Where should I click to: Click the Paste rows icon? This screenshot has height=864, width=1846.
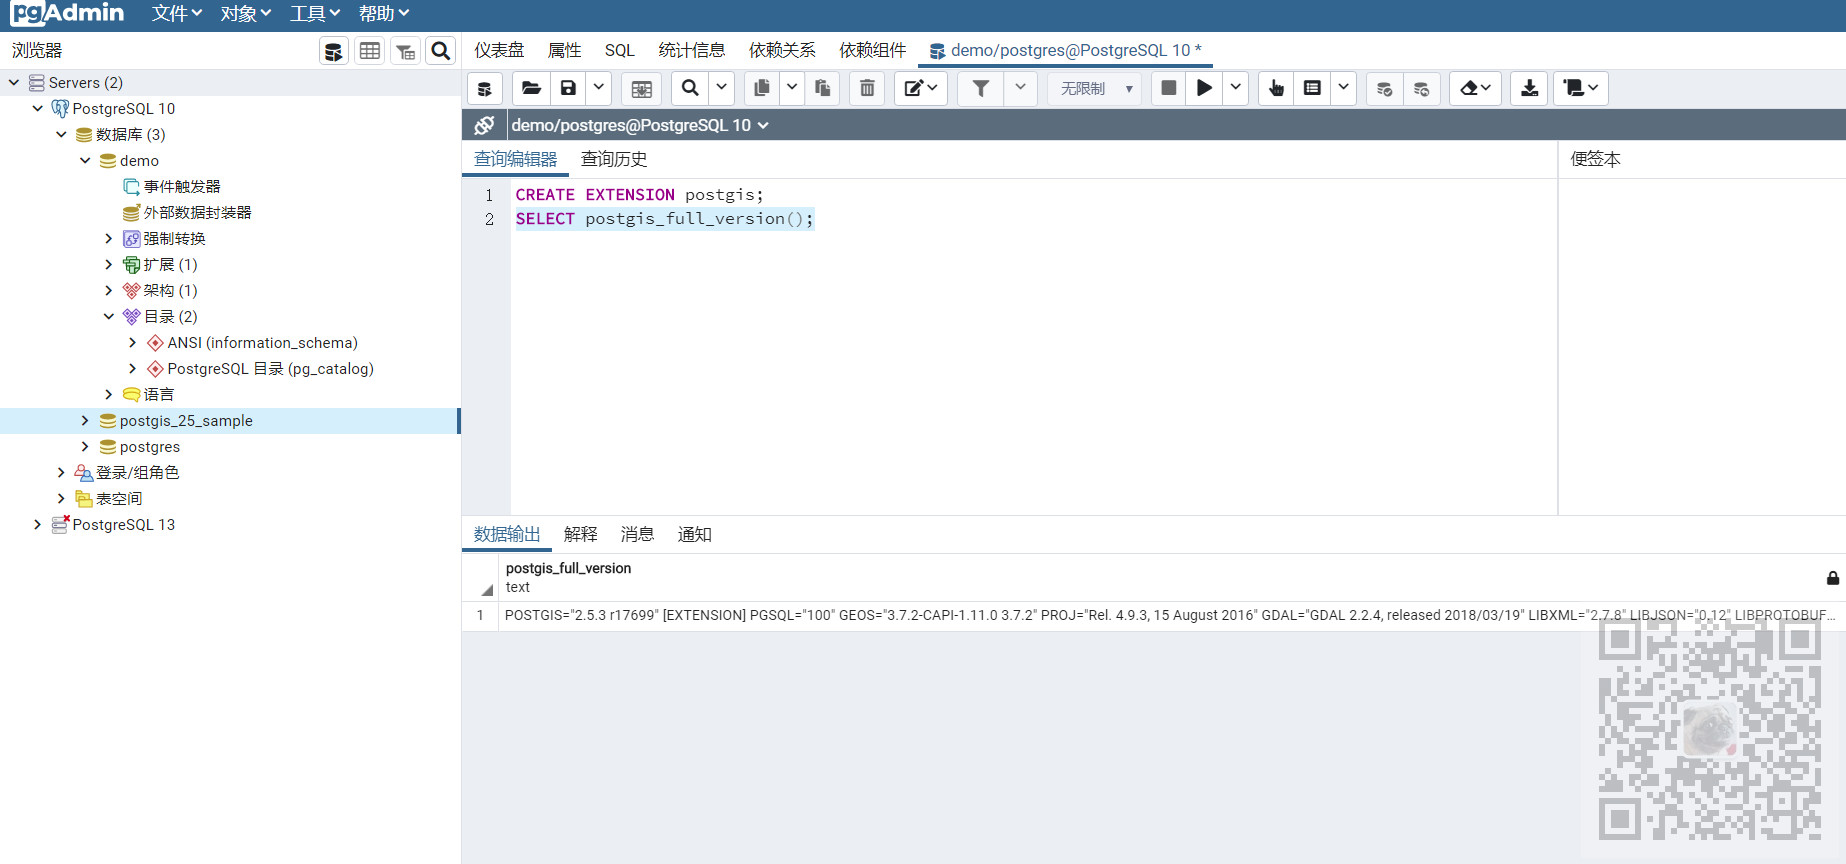tap(822, 88)
